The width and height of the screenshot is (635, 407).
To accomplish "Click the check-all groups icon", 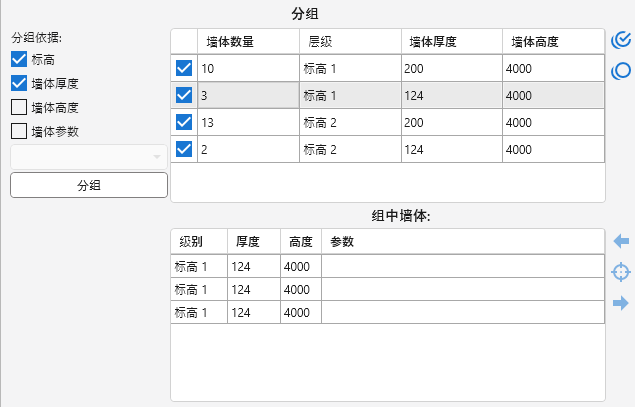I will point(621,41).
